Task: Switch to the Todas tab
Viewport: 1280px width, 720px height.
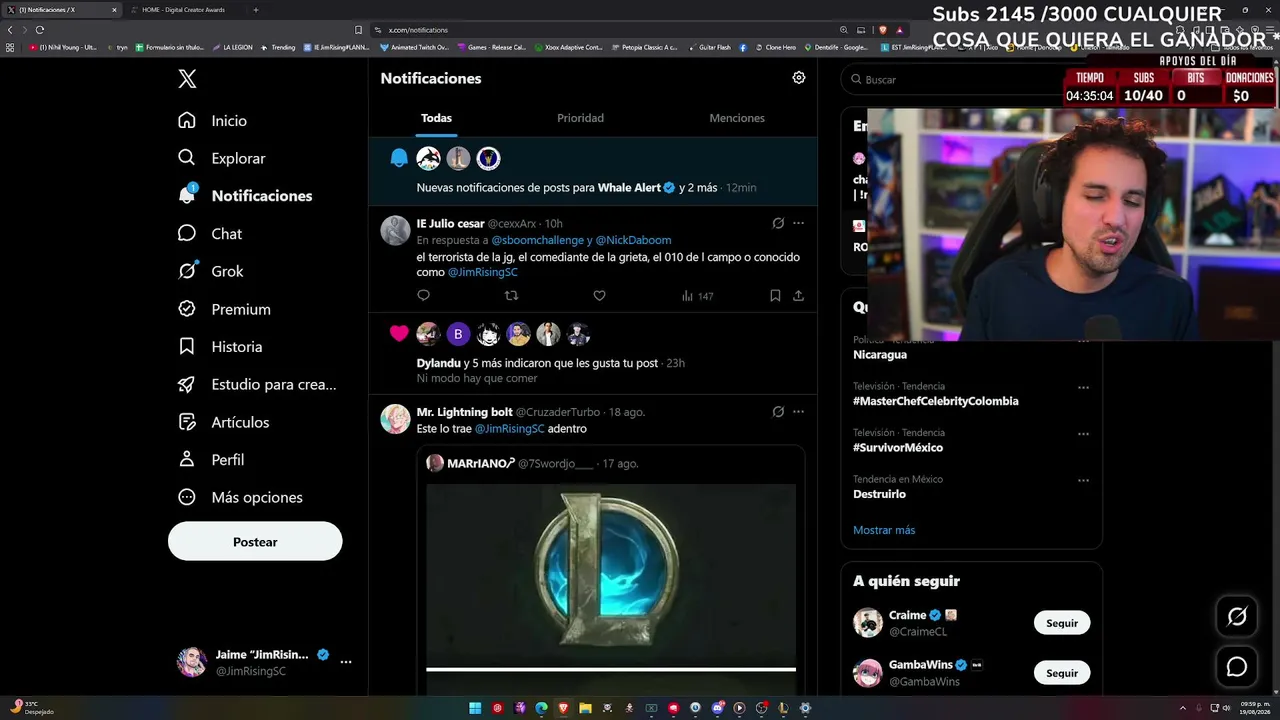Action: pyautogui.click(x=436, y=118)
